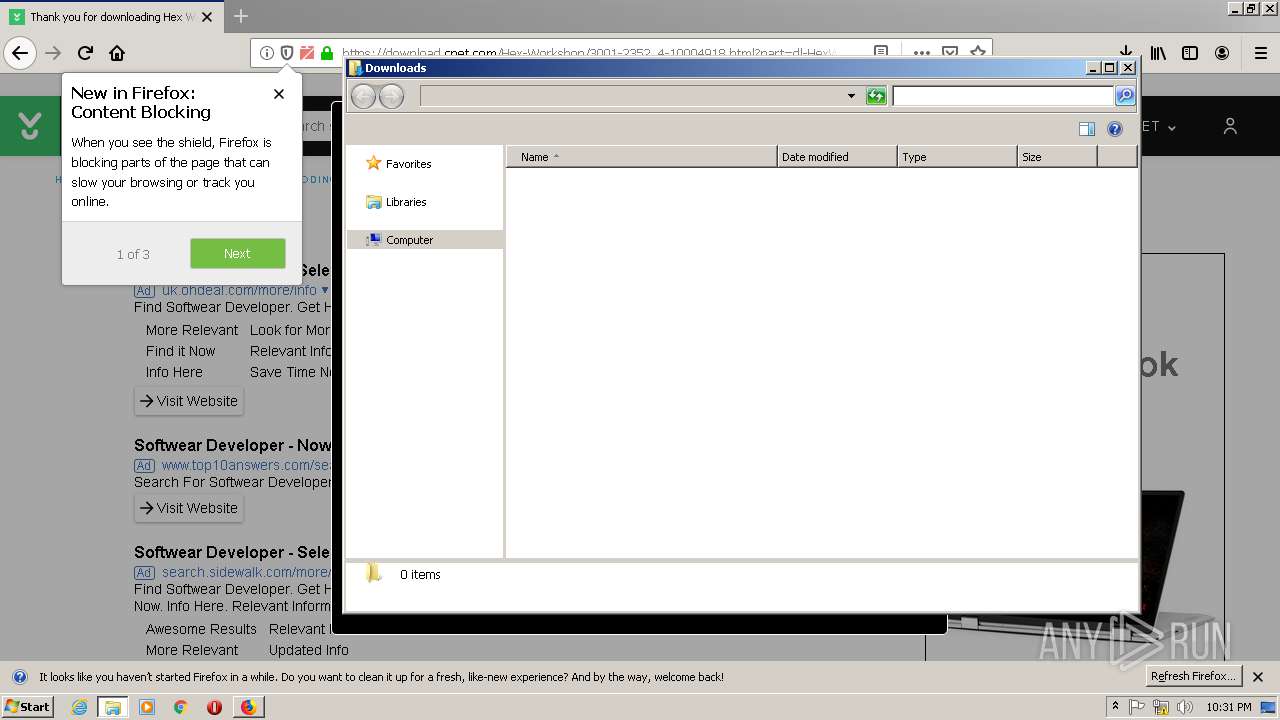Viewport: 1280px width, 720px height.
Task: Open the www.top10answers.com ad link
Action: tap(246, 465)
